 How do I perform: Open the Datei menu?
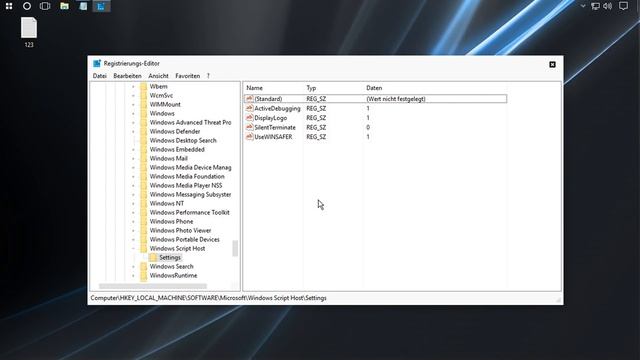pyautogui.click(x=100, y=76)
